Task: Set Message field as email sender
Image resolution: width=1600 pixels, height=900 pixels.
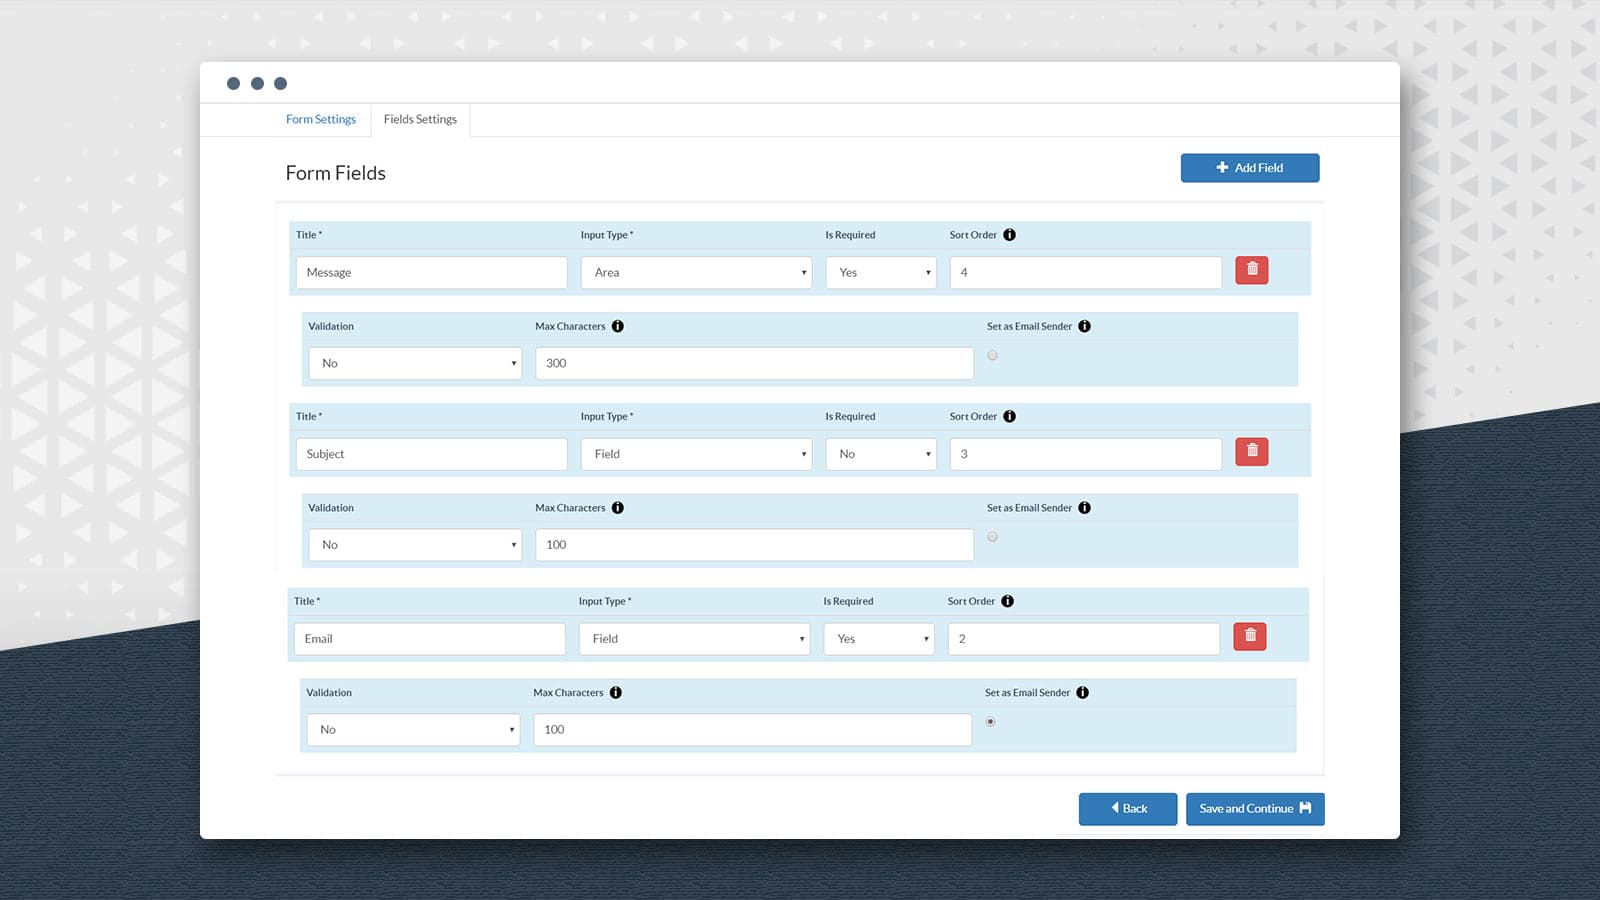Action: pos(992,355)
